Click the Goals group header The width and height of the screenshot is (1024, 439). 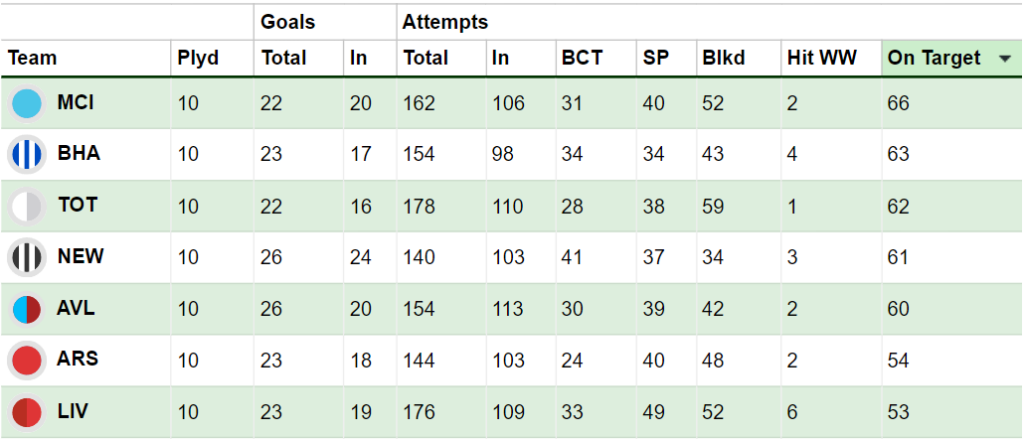pyautogui.click(x=288, y=22)
